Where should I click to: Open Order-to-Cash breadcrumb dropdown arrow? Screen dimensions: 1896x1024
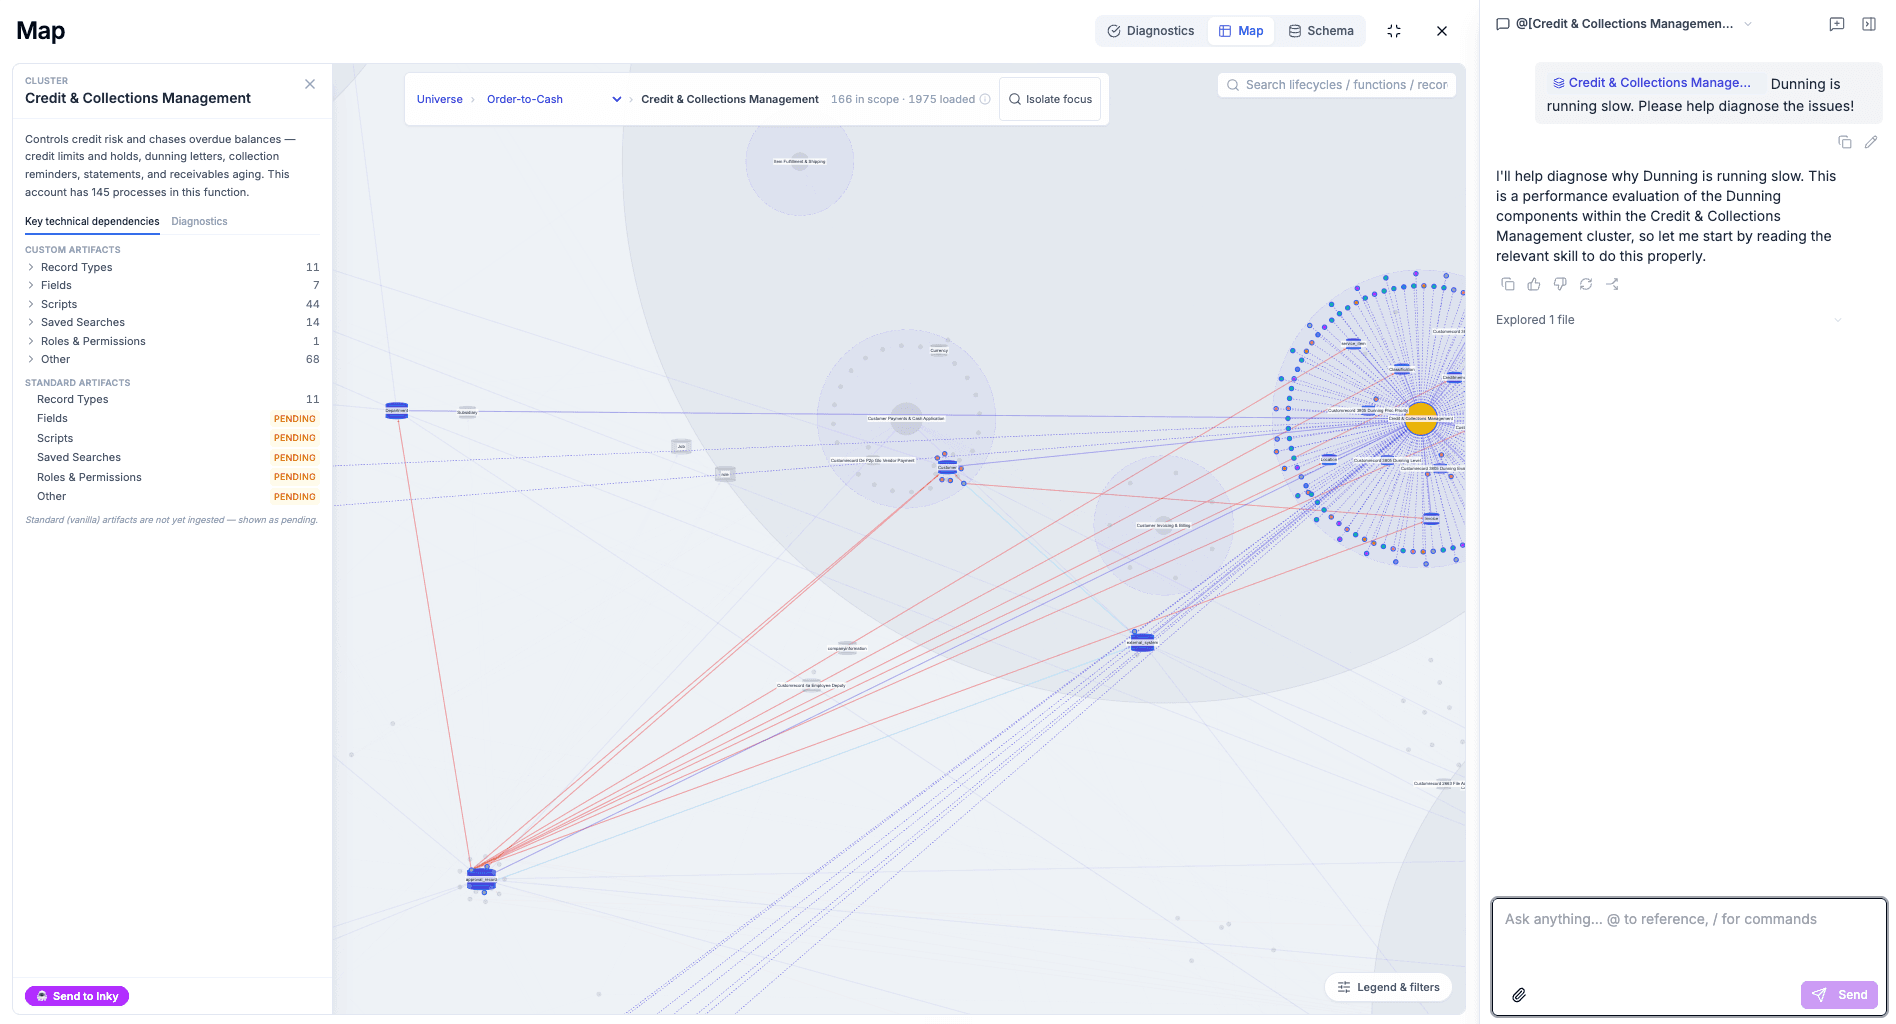tap(617, 99)
